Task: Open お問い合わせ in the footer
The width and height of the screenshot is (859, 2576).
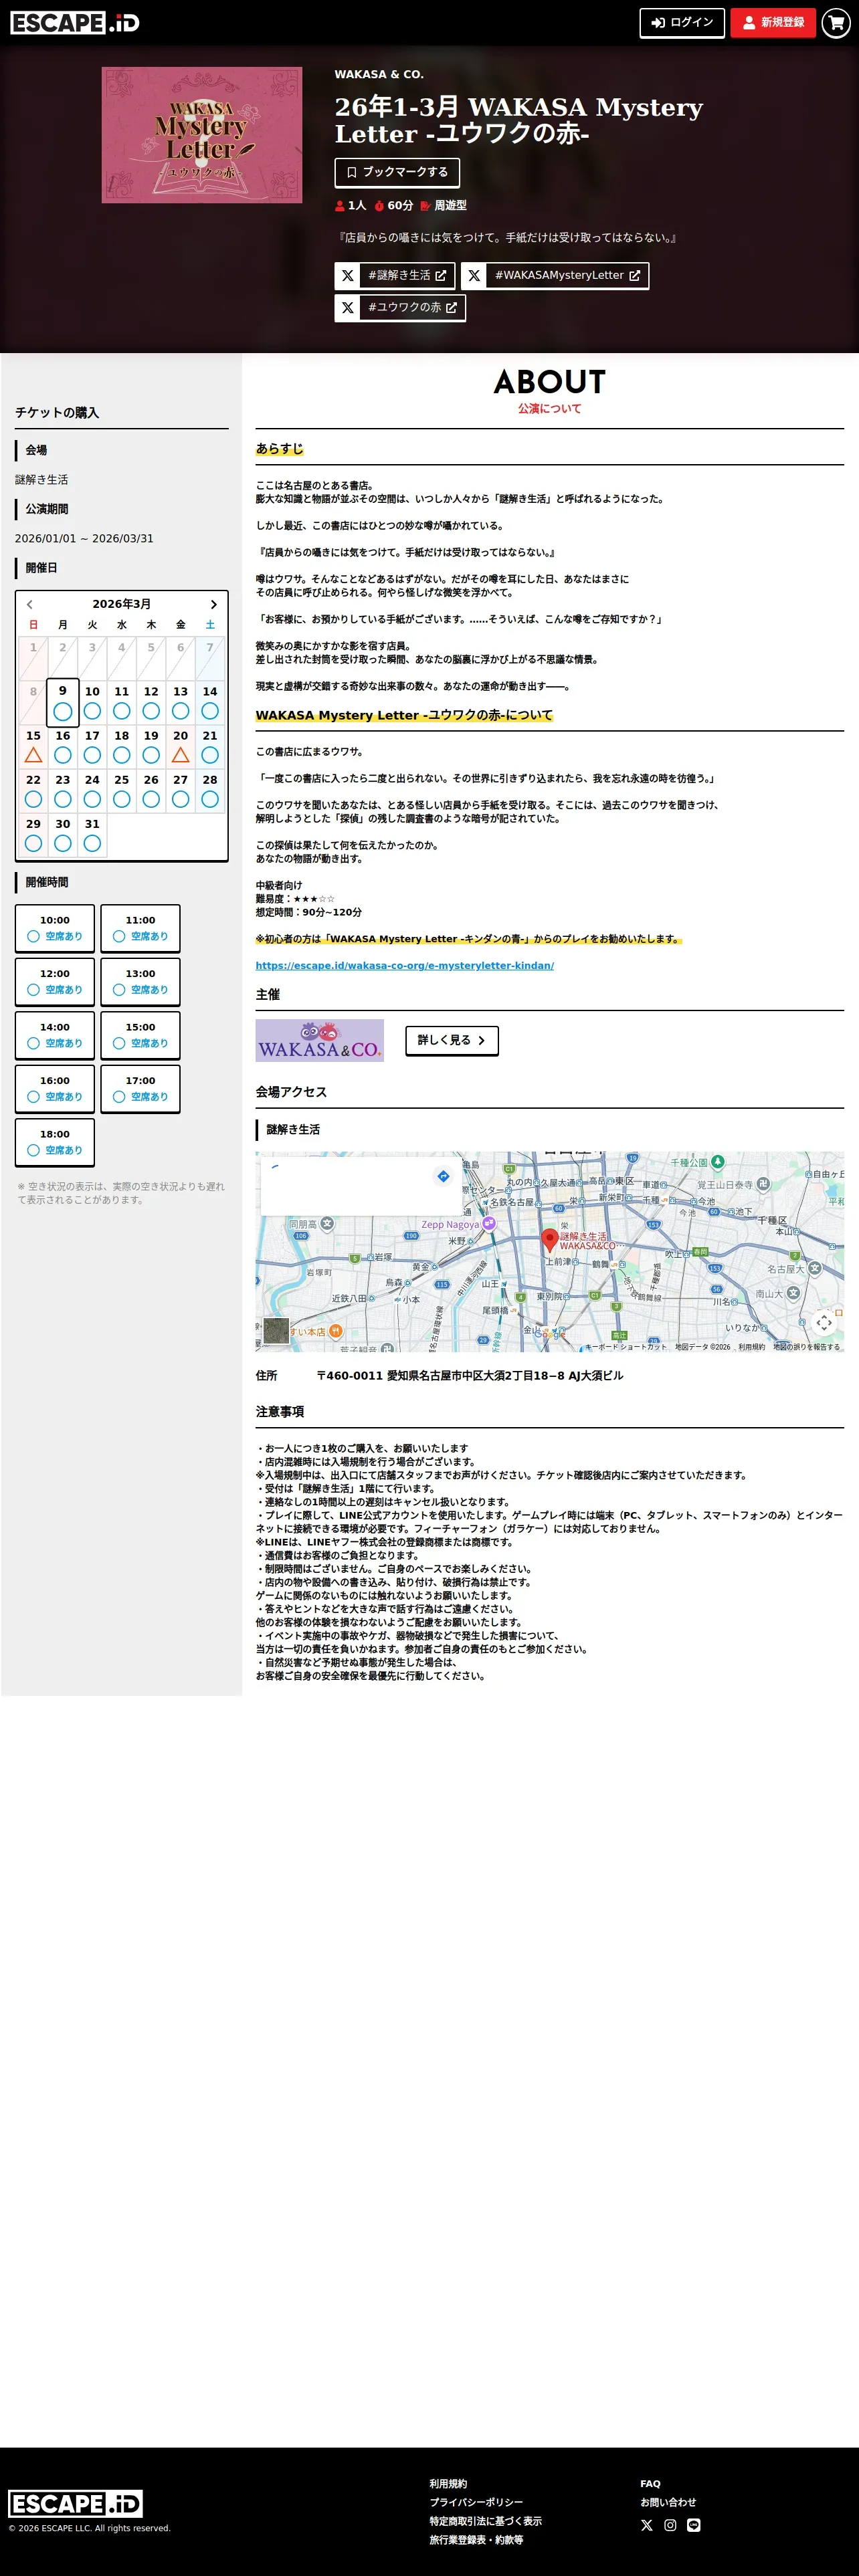Action: (x=668, y=2503)
